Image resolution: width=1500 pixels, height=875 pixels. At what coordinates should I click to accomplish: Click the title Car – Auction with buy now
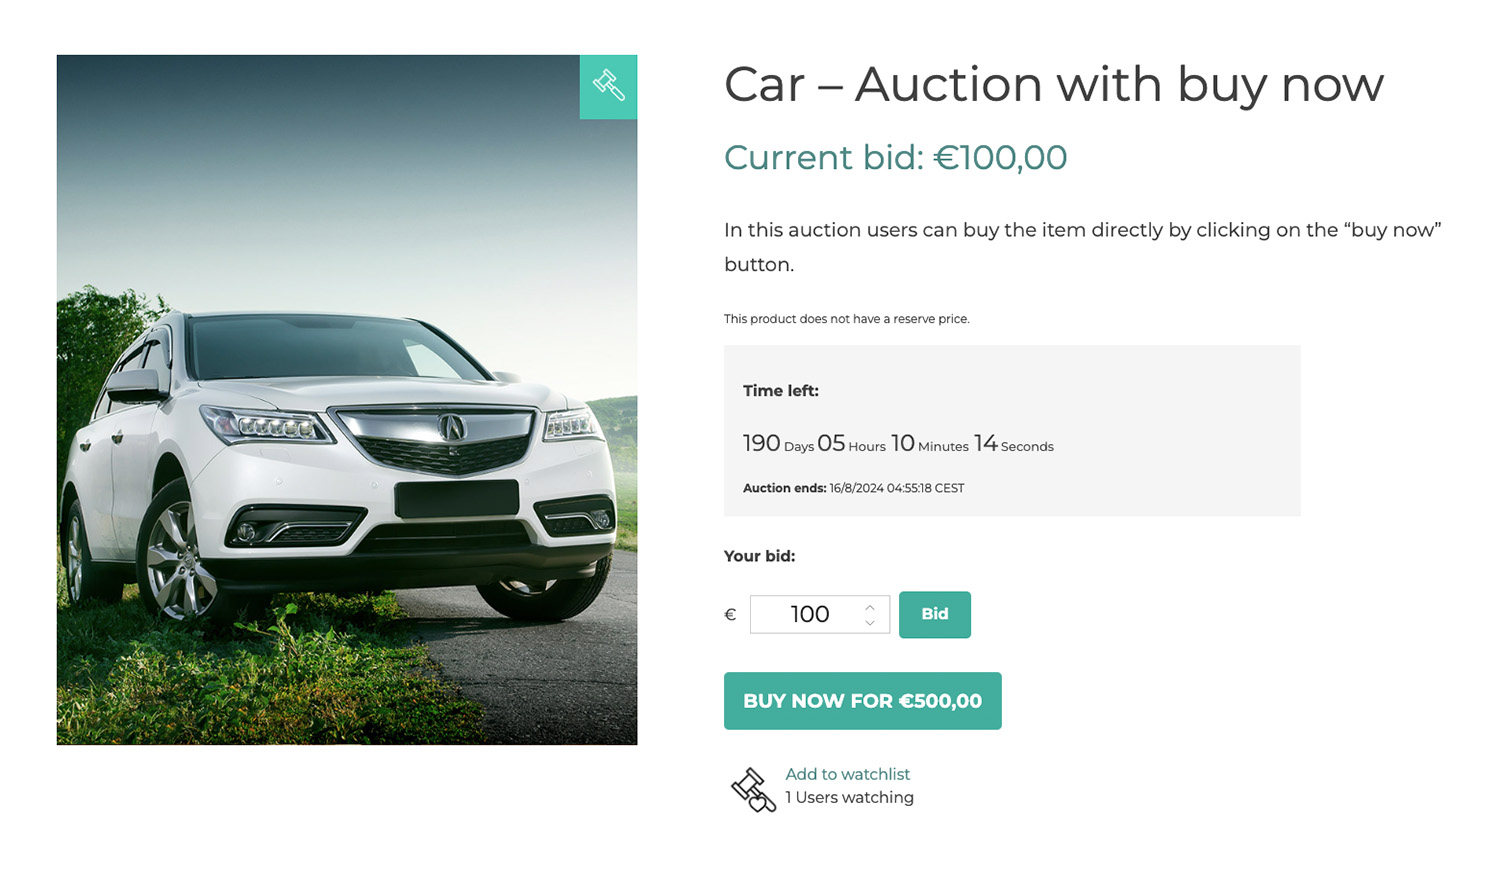pyautogui.click(x=1053, y=84)
